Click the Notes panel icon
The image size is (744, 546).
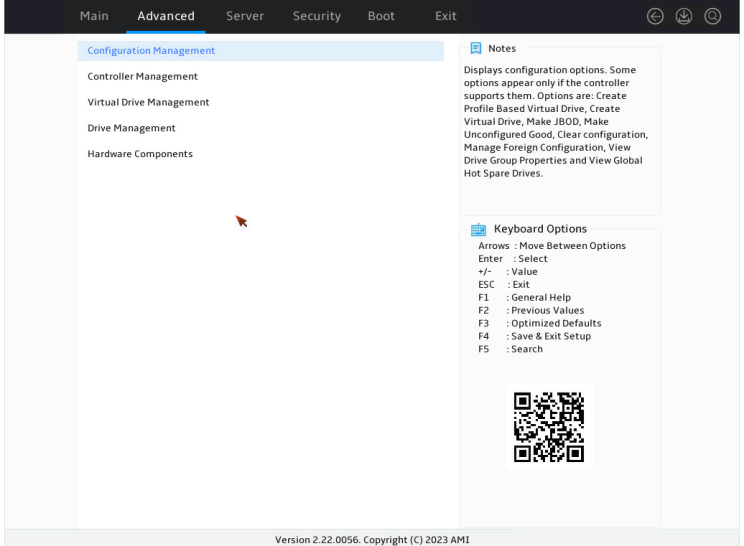[475, 48]
